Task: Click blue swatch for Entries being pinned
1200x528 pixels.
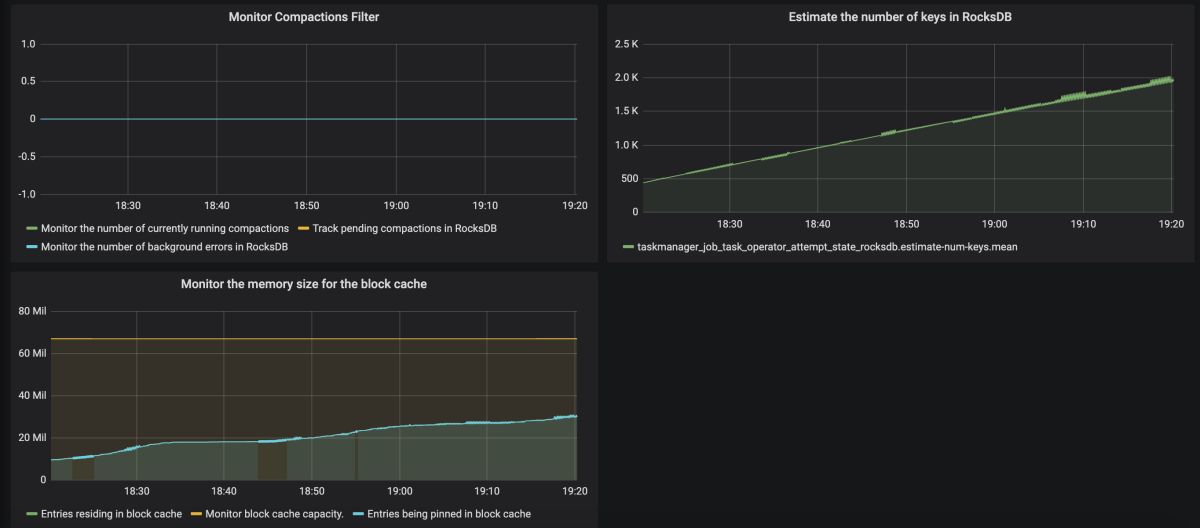Action: pyautogui.click(x=356, y=515)
